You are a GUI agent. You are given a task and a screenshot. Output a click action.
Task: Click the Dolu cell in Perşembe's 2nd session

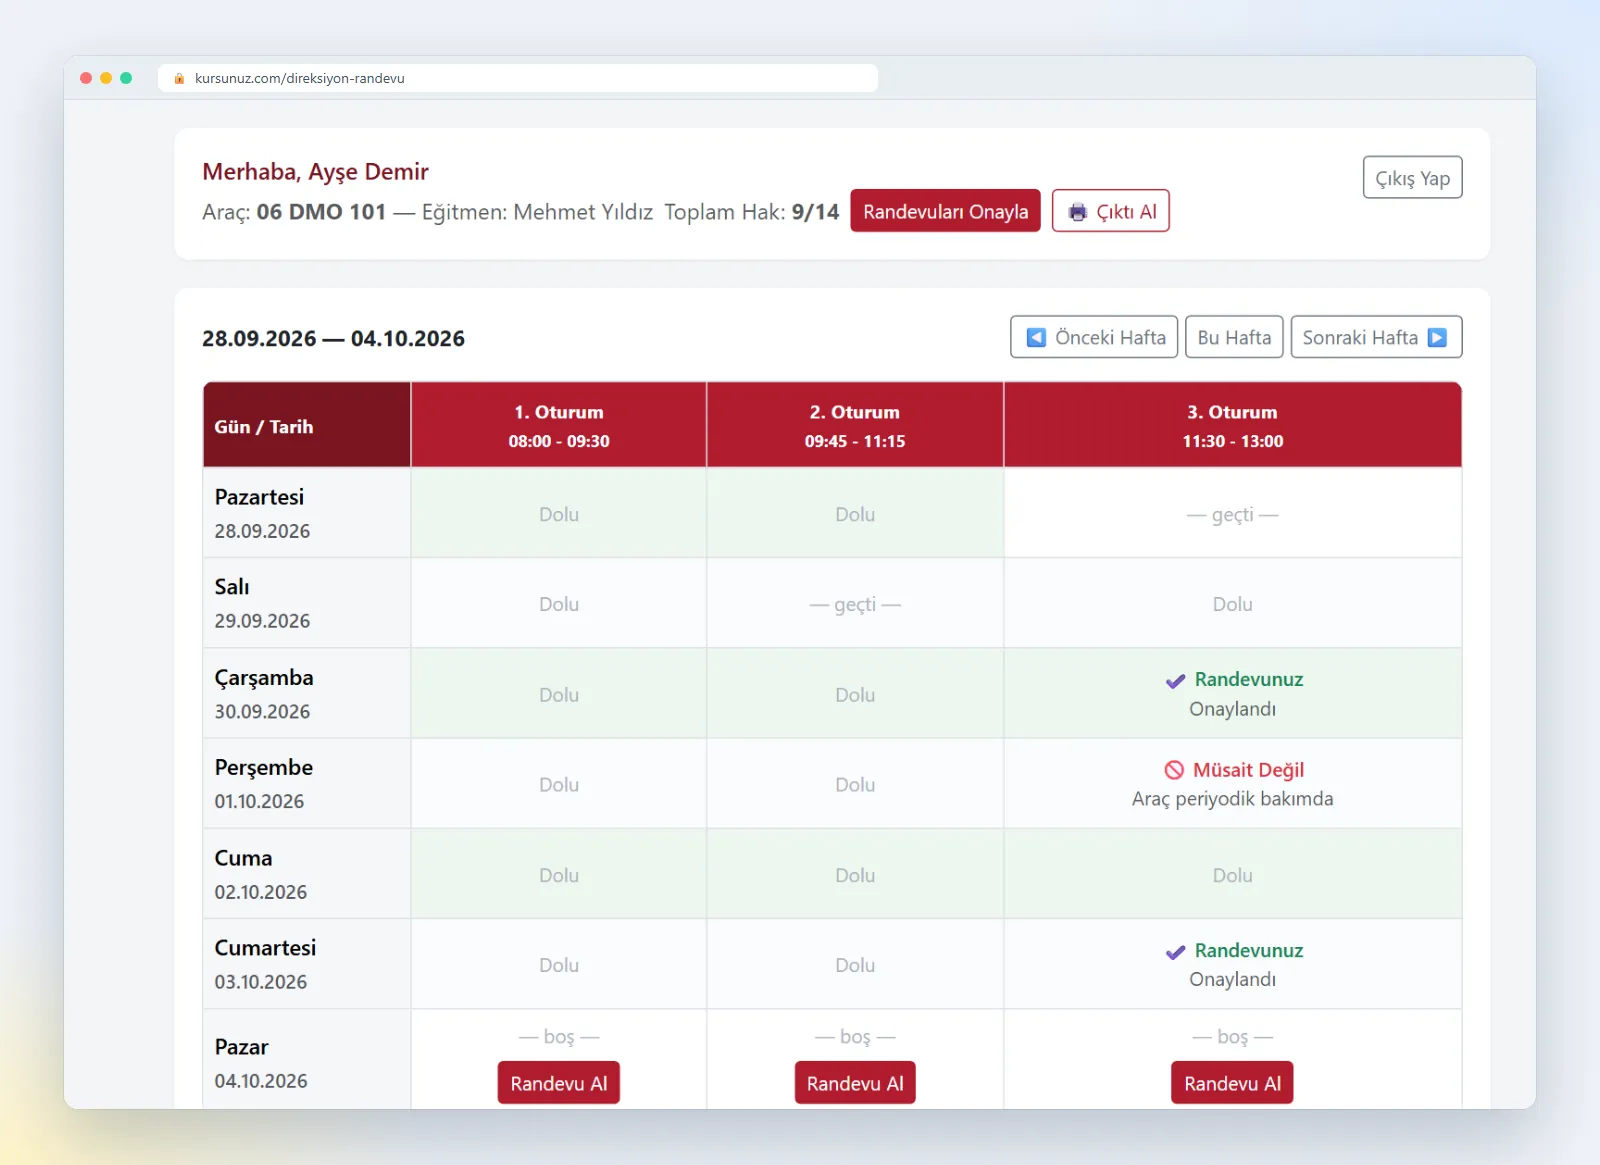coord(855,785)
